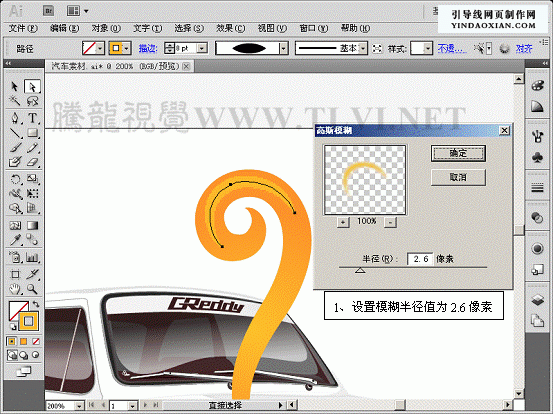Viewport: 553px width, 414px height.
Task: Open the Layers panel icon
Action: (x=537, y=300)
